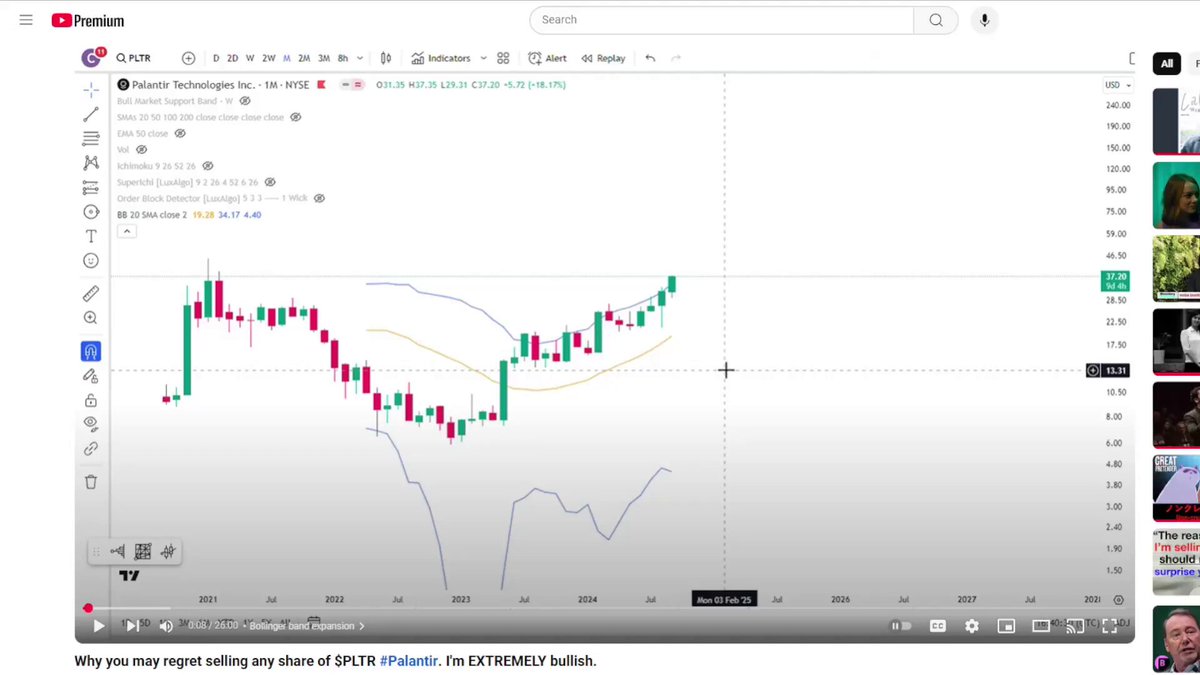
Task: Toggle closed captions CC button
Action: 938,626
